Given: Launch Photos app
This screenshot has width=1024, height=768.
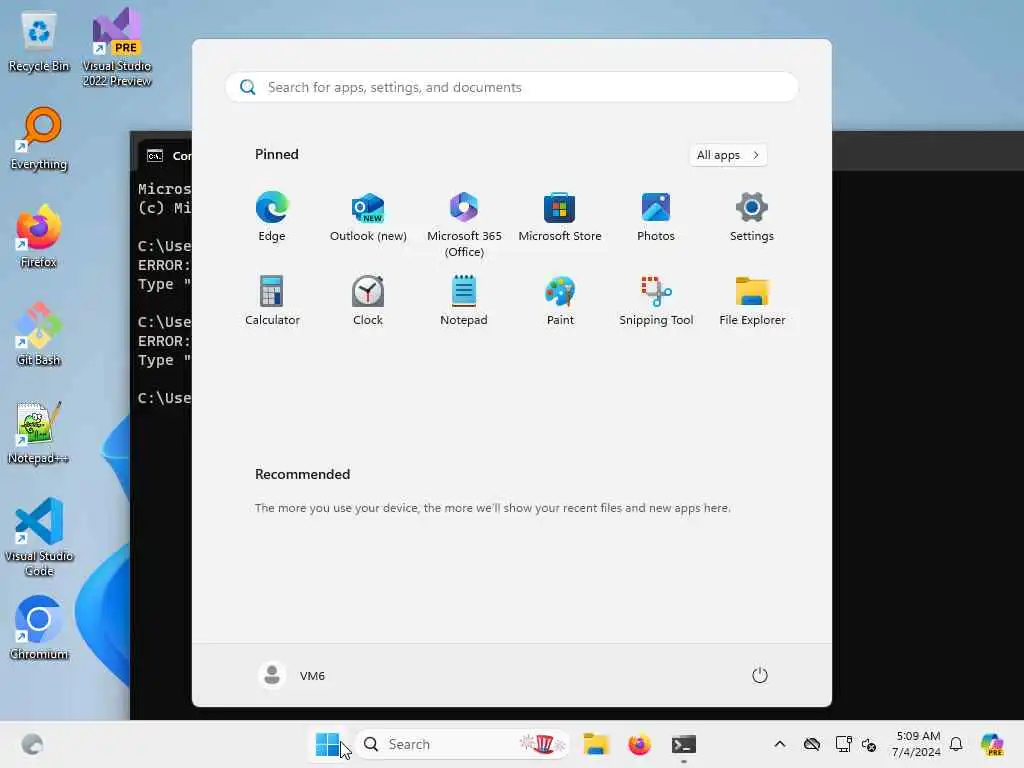Looking at the screenshot, I should pos(656,217).
